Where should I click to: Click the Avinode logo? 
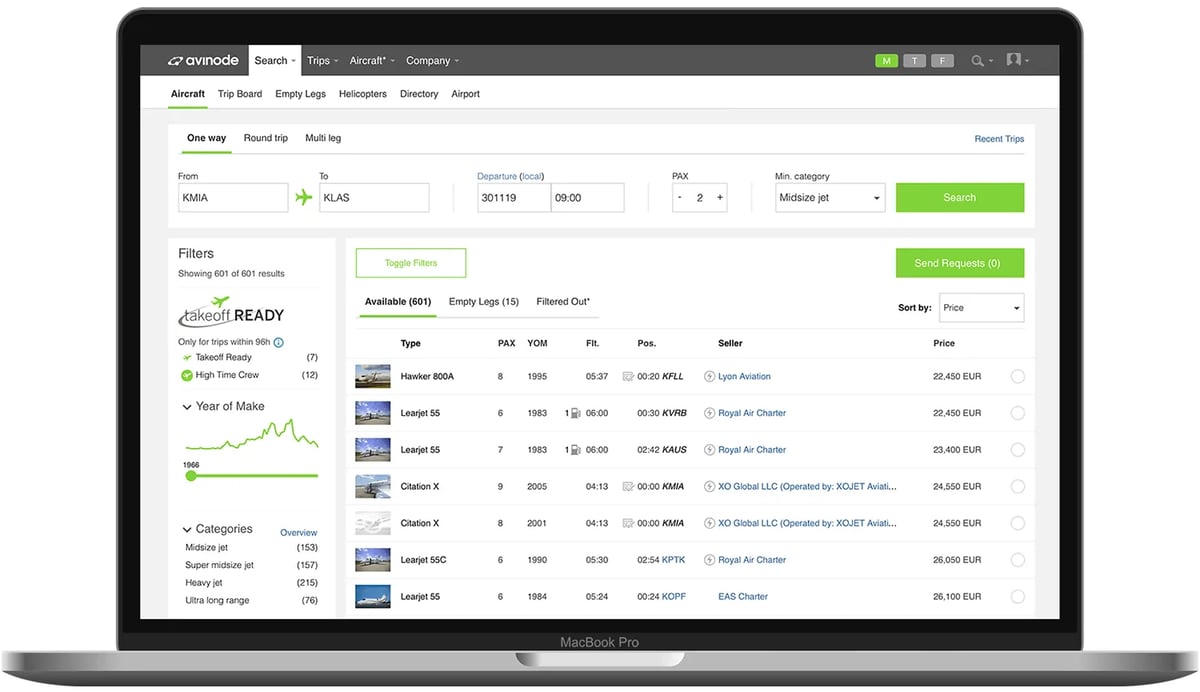pos(203,61)
